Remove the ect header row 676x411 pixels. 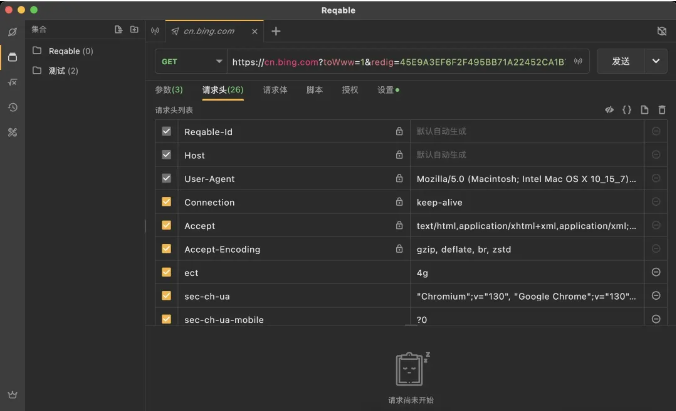[x=656, y=272]
